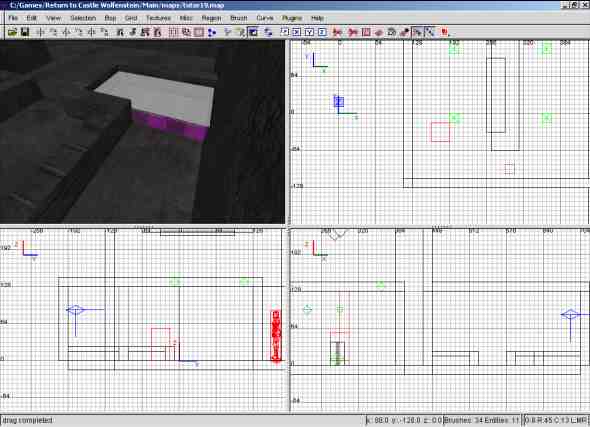Use the Select Inside tool
This screenshot has width=590, height=427.
tap(158, 32)
